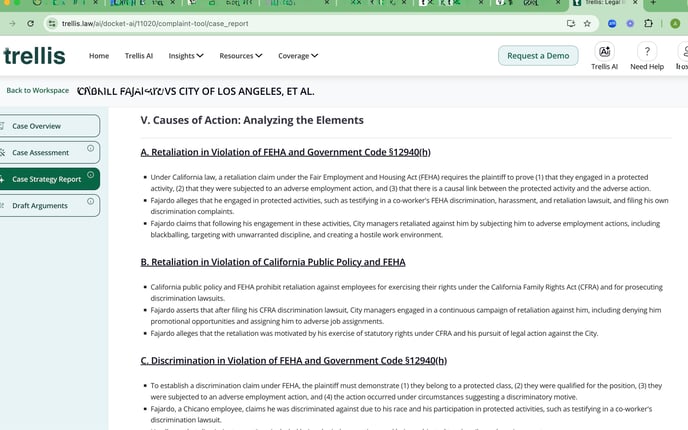Click bullet "Fajardo, a Chicano employee, claims"
The image size is (688, 430).
[x=401, y=414]
